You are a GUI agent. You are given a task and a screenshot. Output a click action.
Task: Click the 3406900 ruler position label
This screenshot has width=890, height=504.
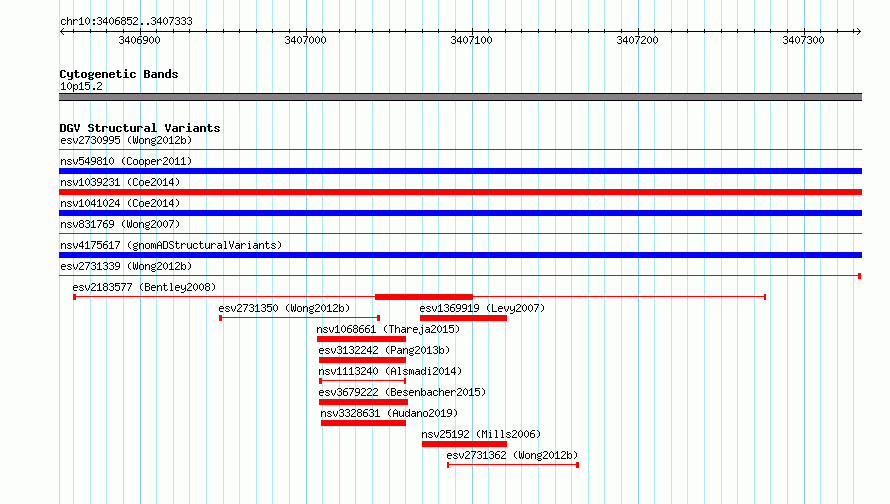pyautogui.click(x=139, y=40)
